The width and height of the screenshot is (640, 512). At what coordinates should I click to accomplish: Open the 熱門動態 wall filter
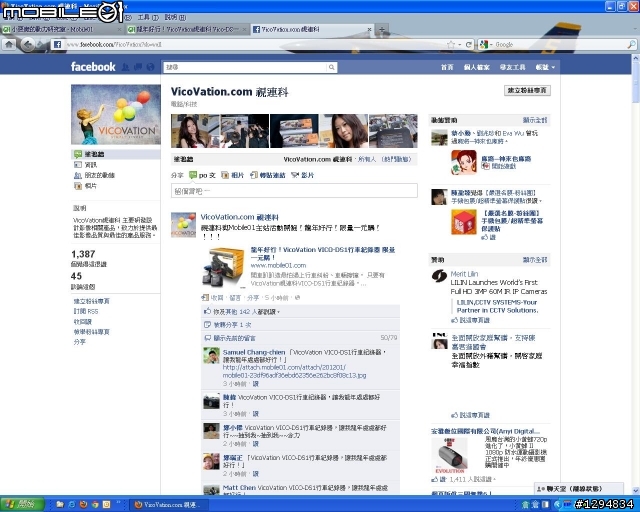point(396,159)
